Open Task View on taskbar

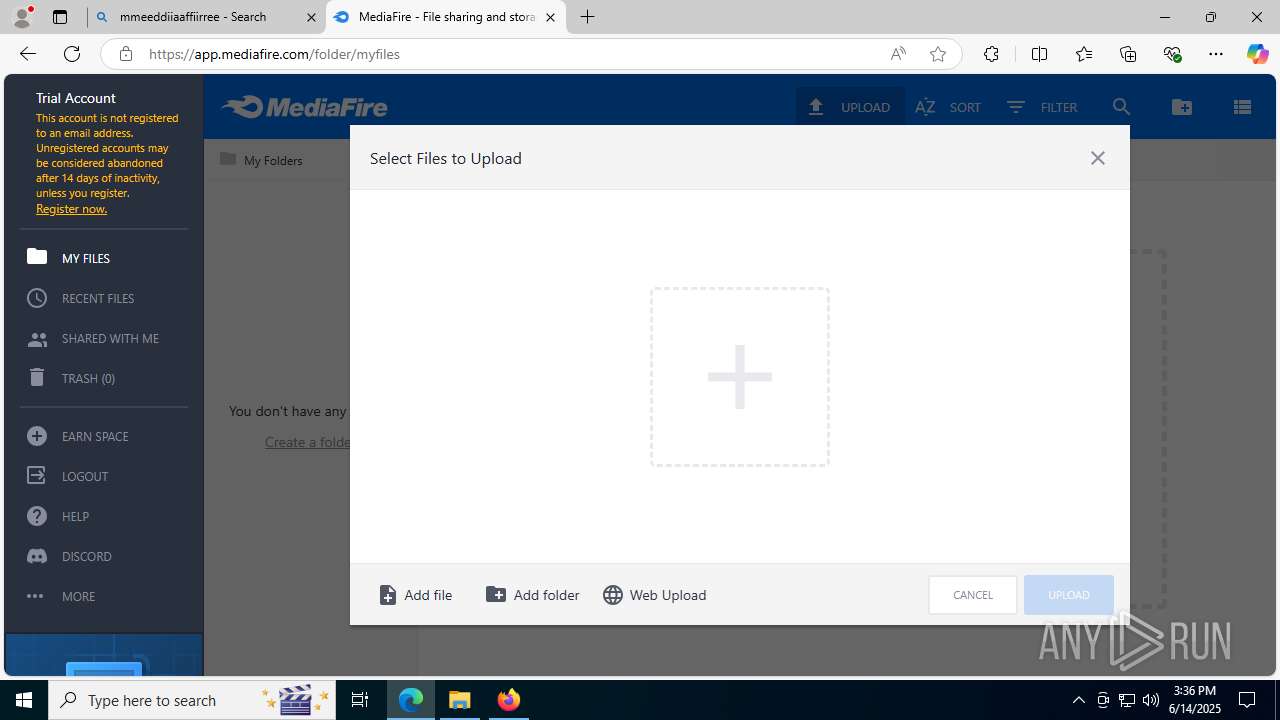coord(360,700)
